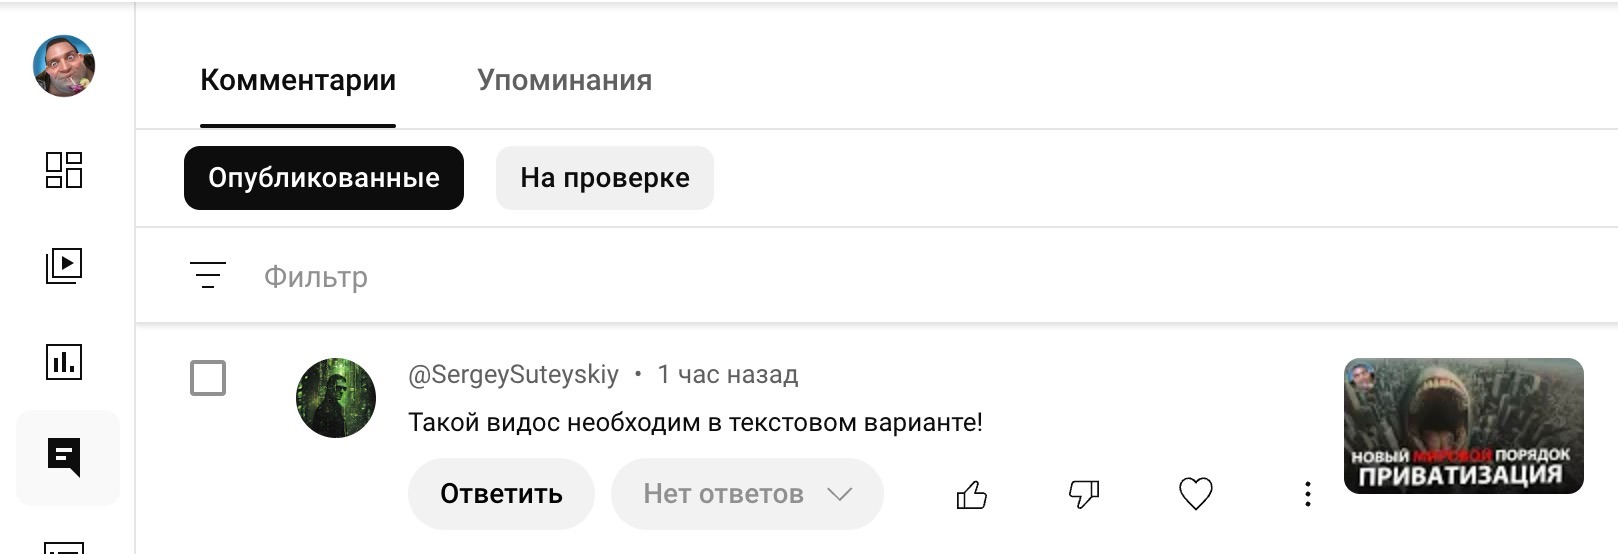Viewport: 1618px width, 554px height.
Task: Click the "Ответить" reply button
Action: pos(501,494)
